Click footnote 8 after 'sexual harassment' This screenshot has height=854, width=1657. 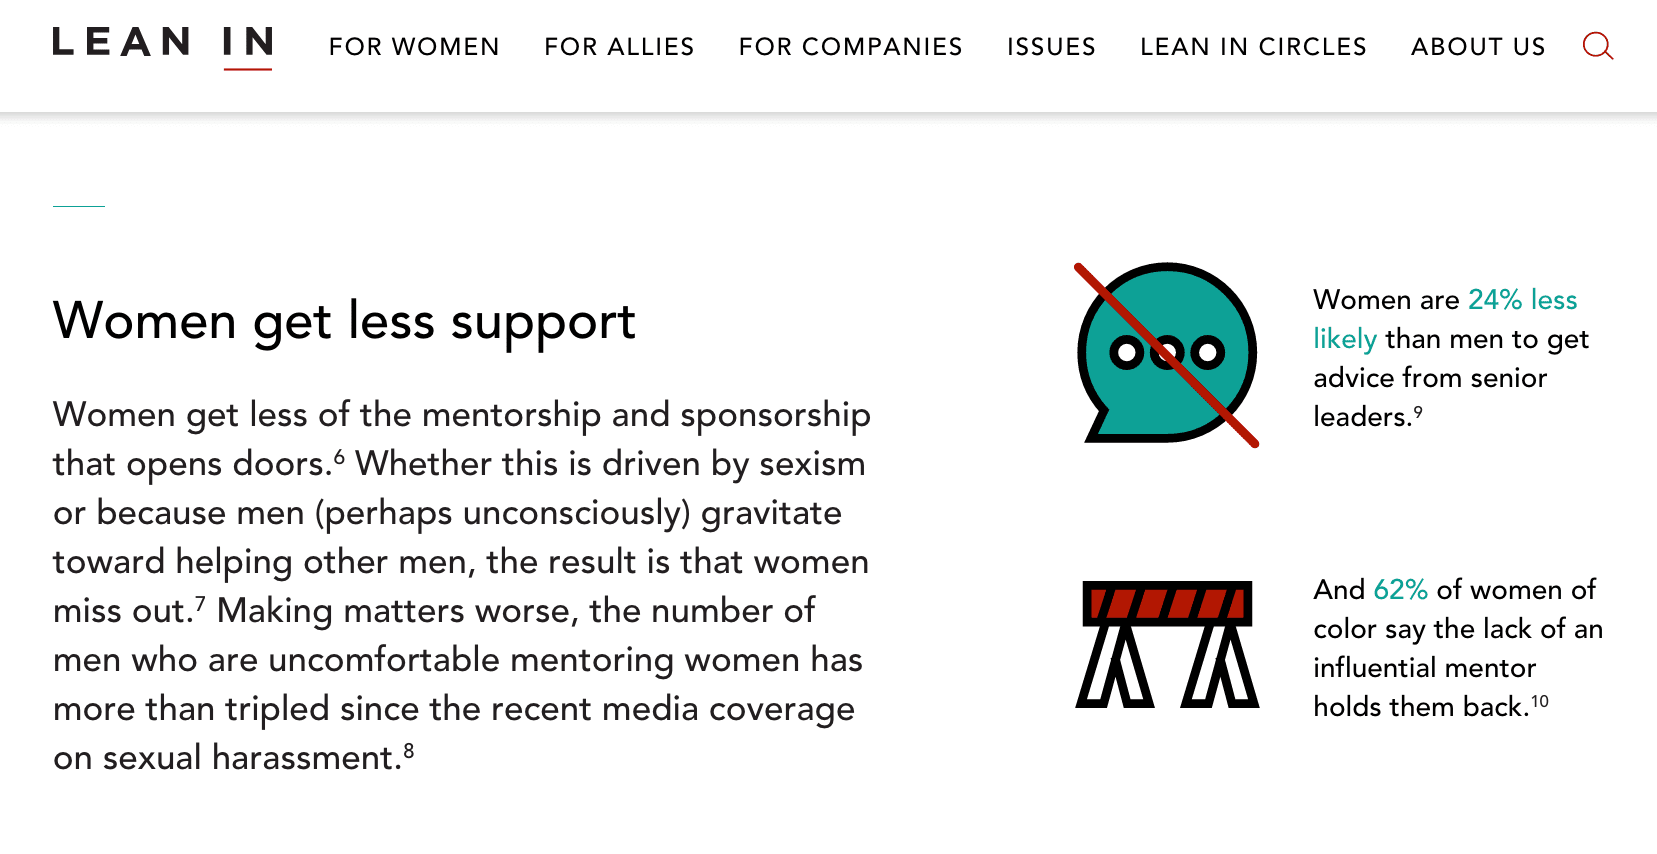[x=408, y=750]
